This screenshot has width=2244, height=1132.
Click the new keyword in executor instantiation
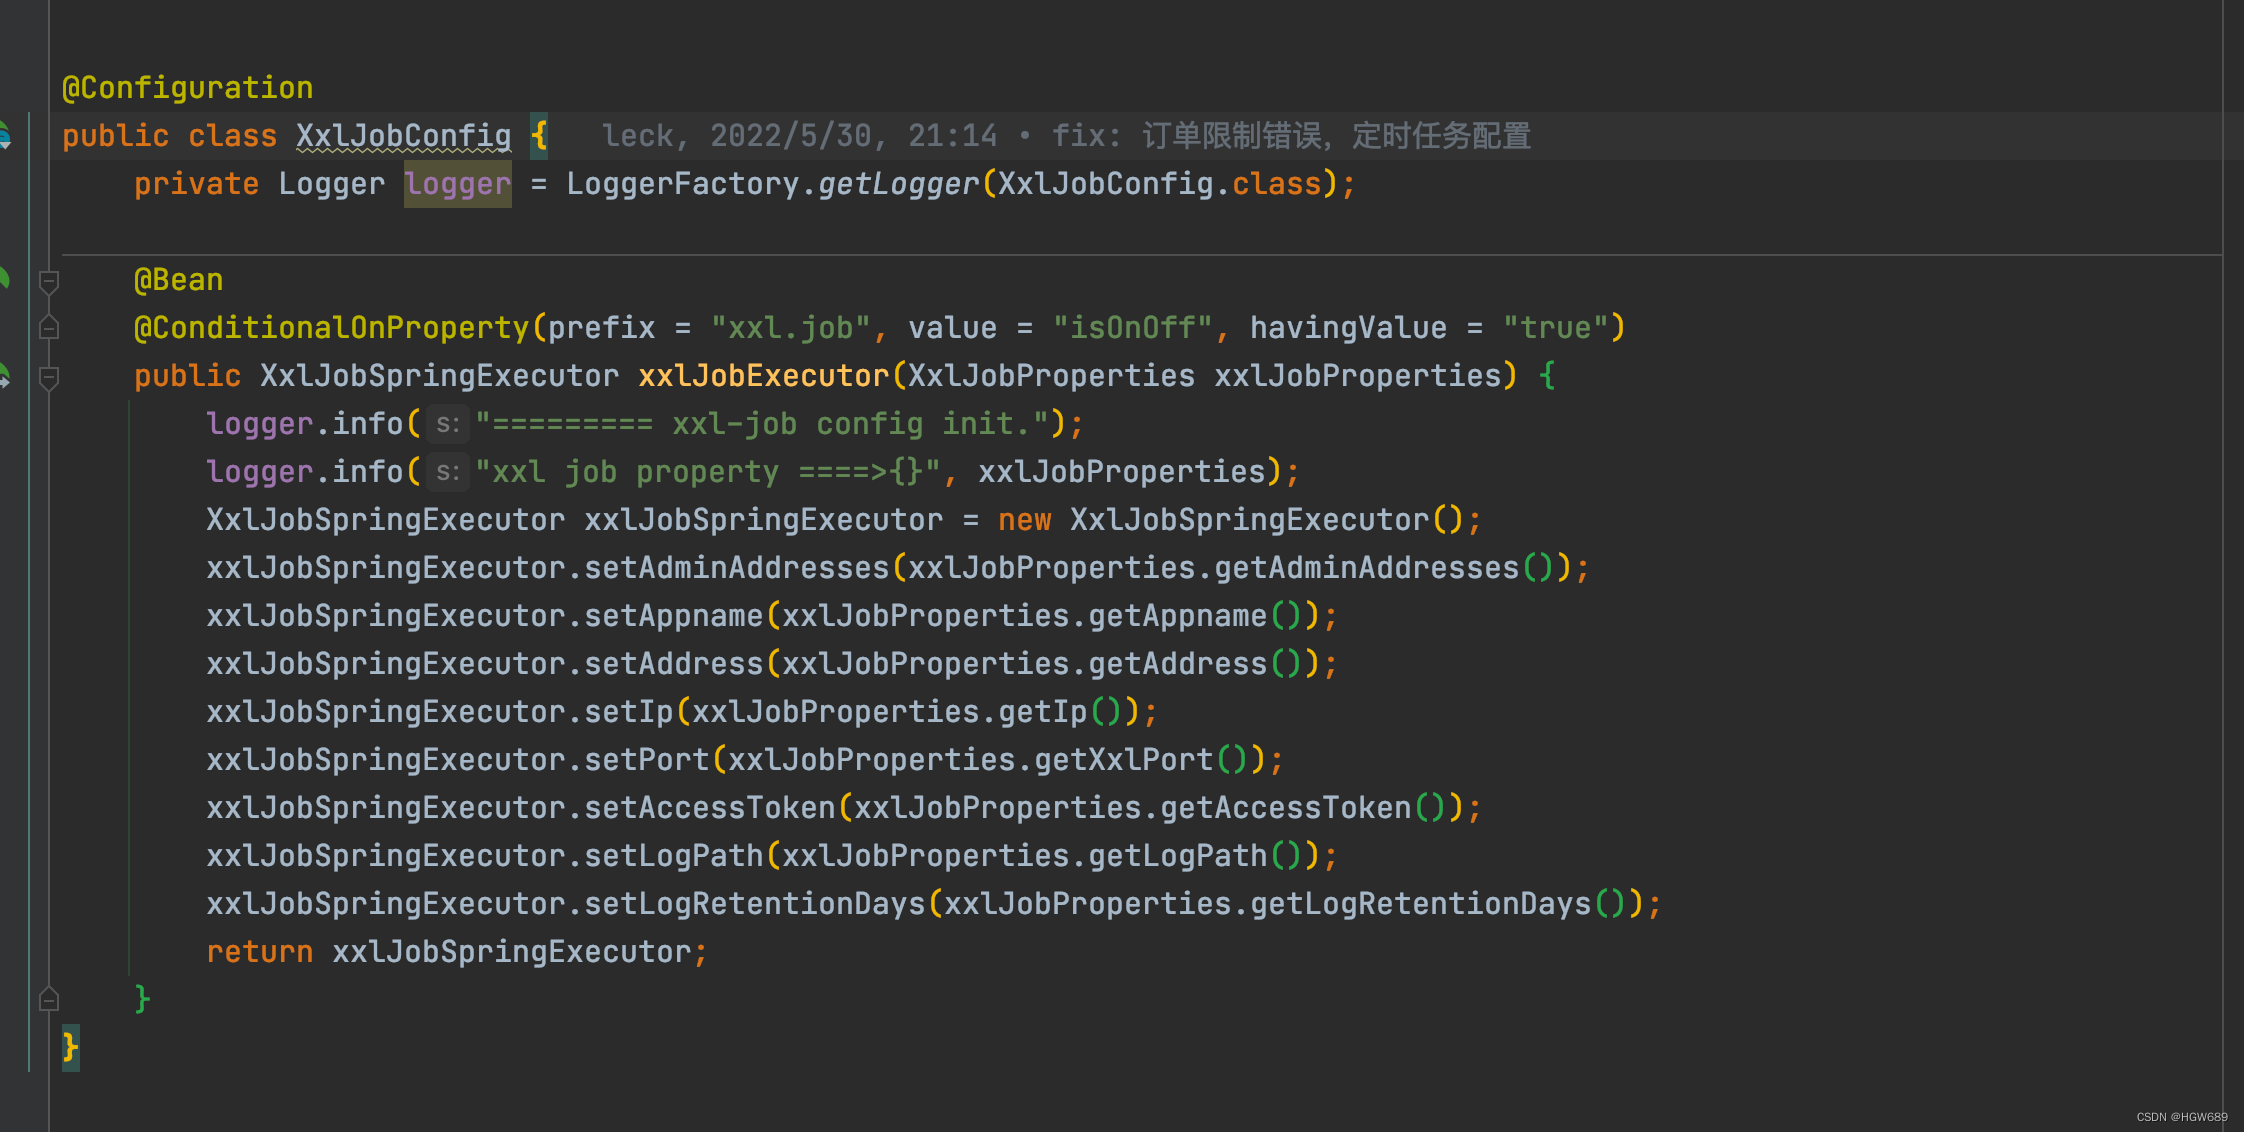(x=1025, y=520)
